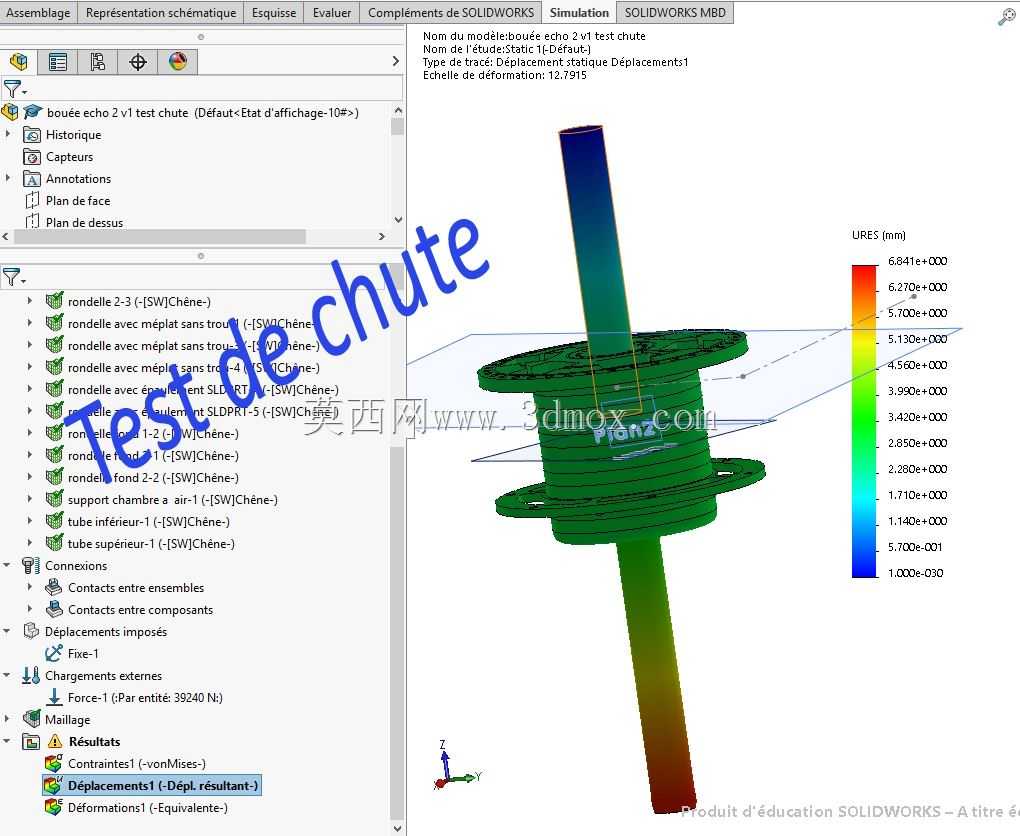Image resolution: width=1020 pixels, height=836 pixels.
Task: Open the SOLIDWORKS MBD tab
Action: coord(675,12)
